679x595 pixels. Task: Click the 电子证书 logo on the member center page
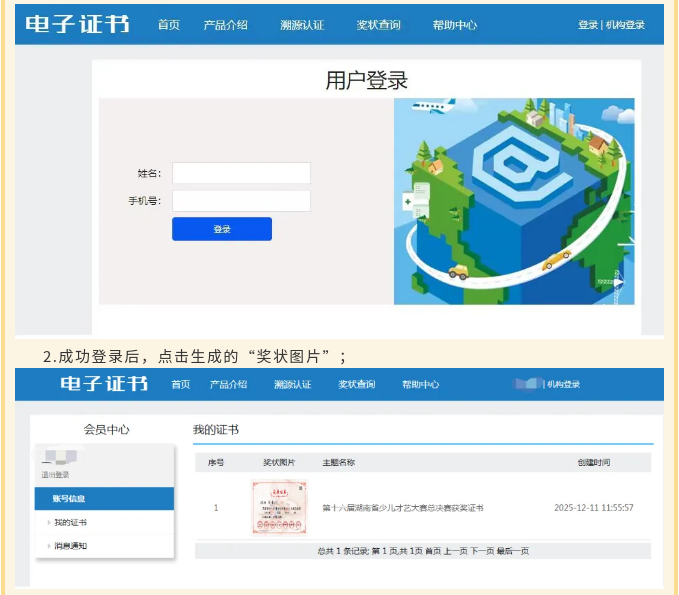[104, 384]
